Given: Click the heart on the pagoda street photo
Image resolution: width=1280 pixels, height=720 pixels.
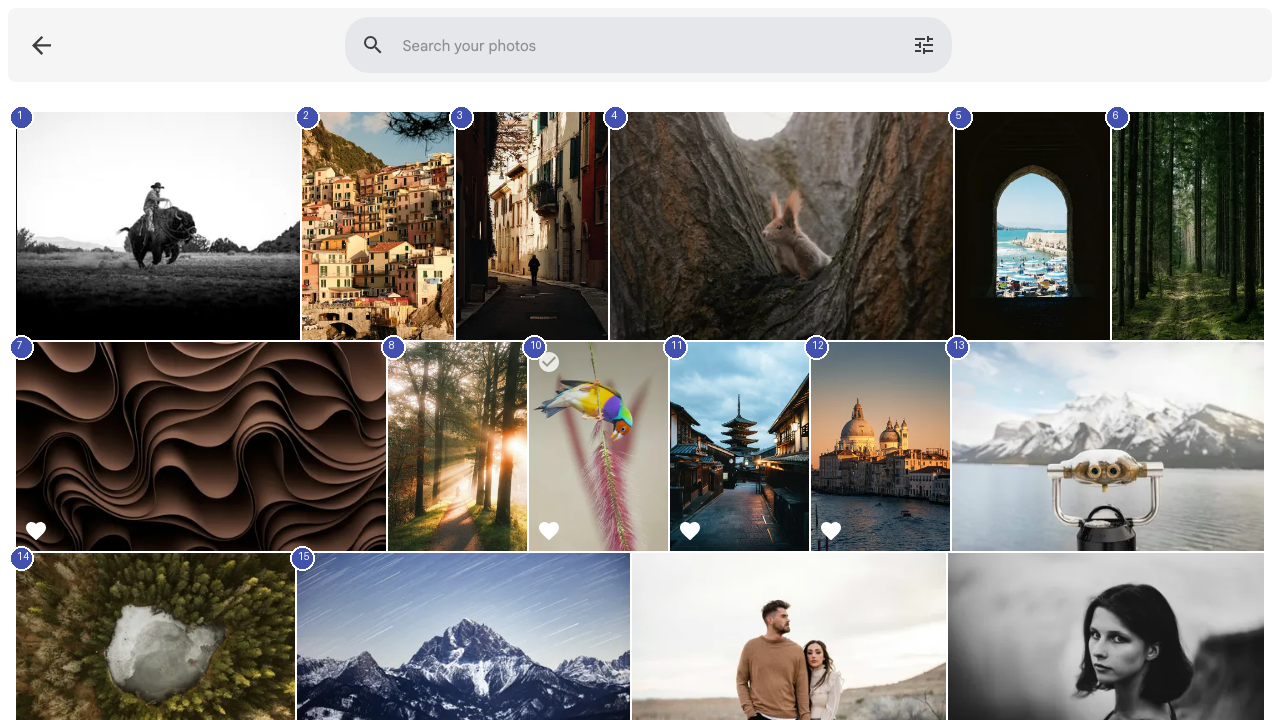Looking at the screenshot, I should click(690, 530).
